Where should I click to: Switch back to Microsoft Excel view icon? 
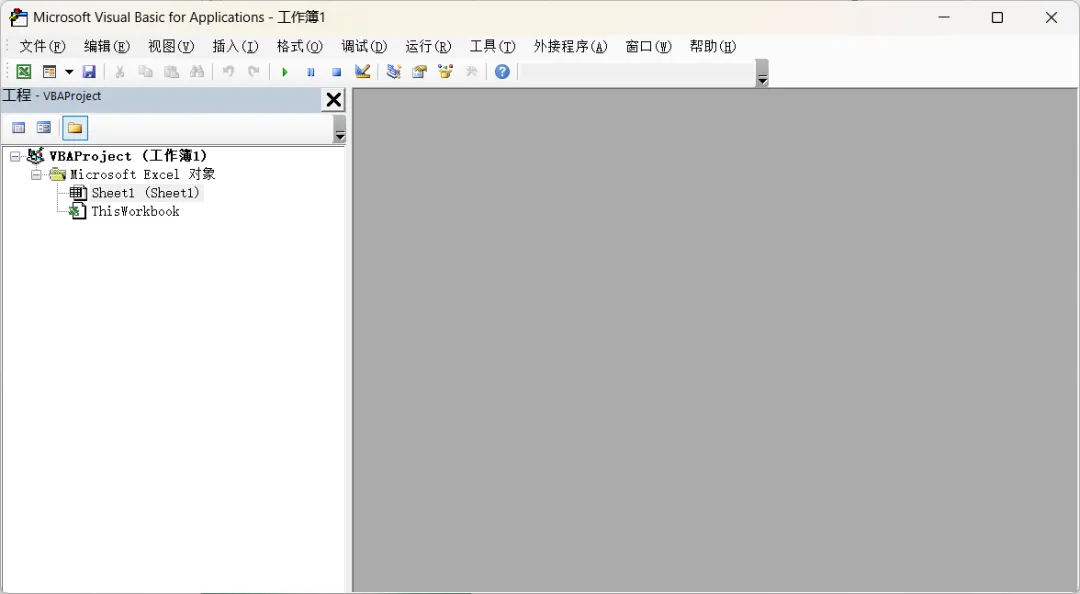point(23,72)
